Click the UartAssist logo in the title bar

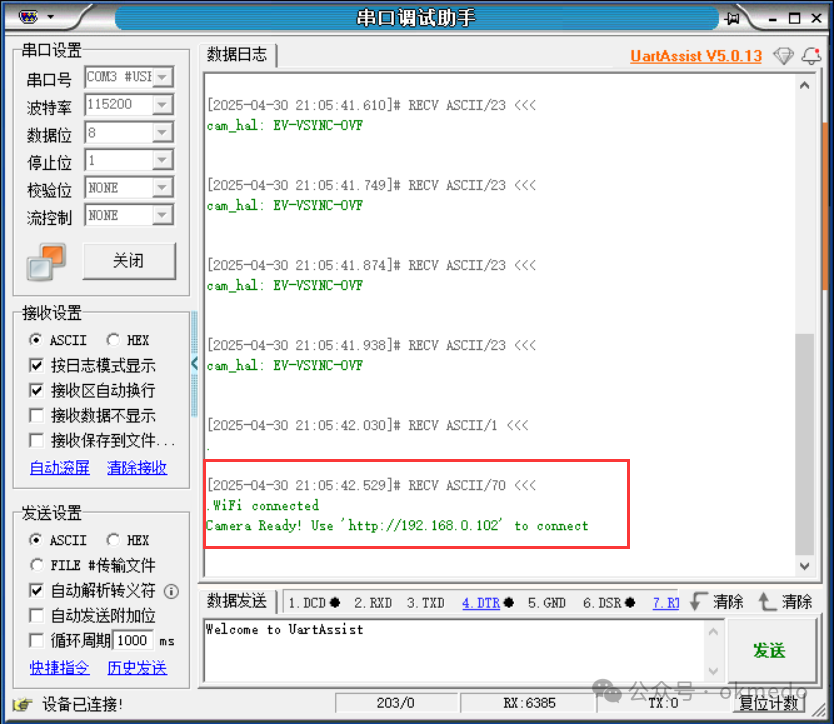coord(28,16)
